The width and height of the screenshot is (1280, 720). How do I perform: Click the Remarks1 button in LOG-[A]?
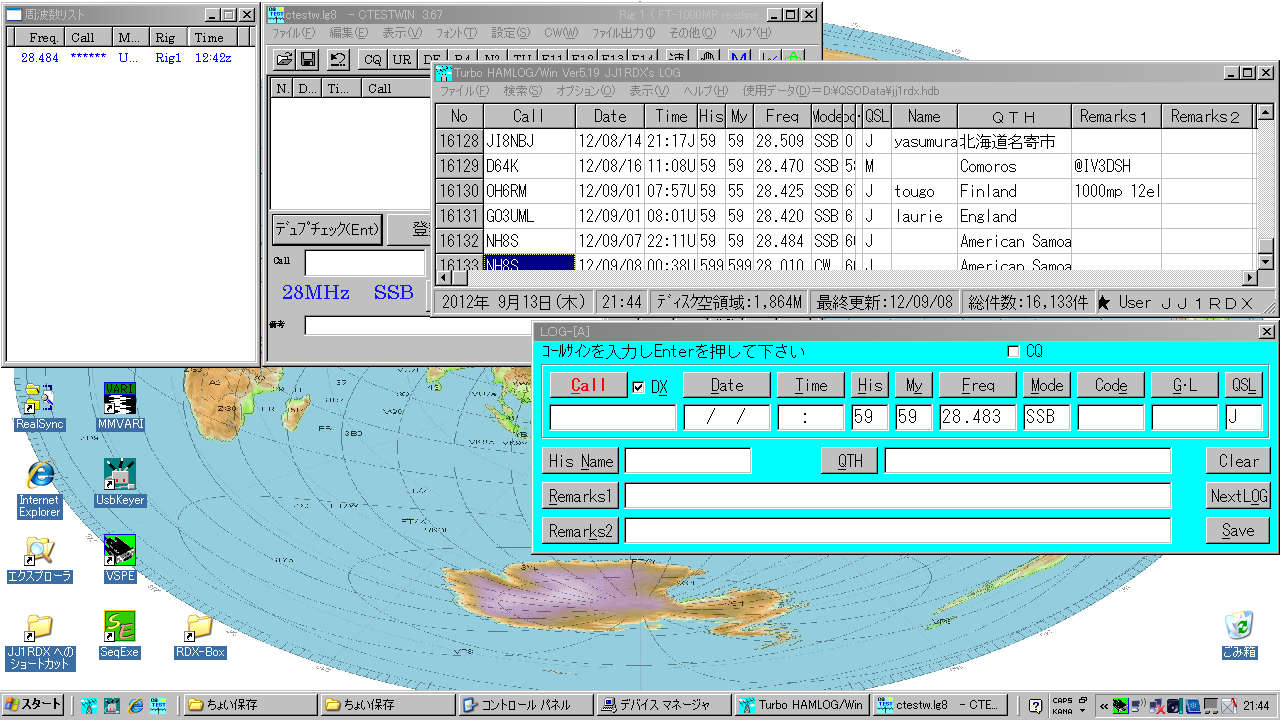coord(581,496)
